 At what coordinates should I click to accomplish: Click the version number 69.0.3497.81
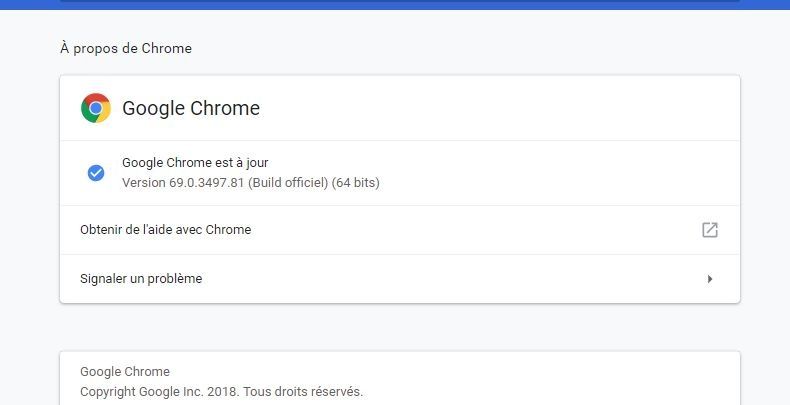coord(207,182)
